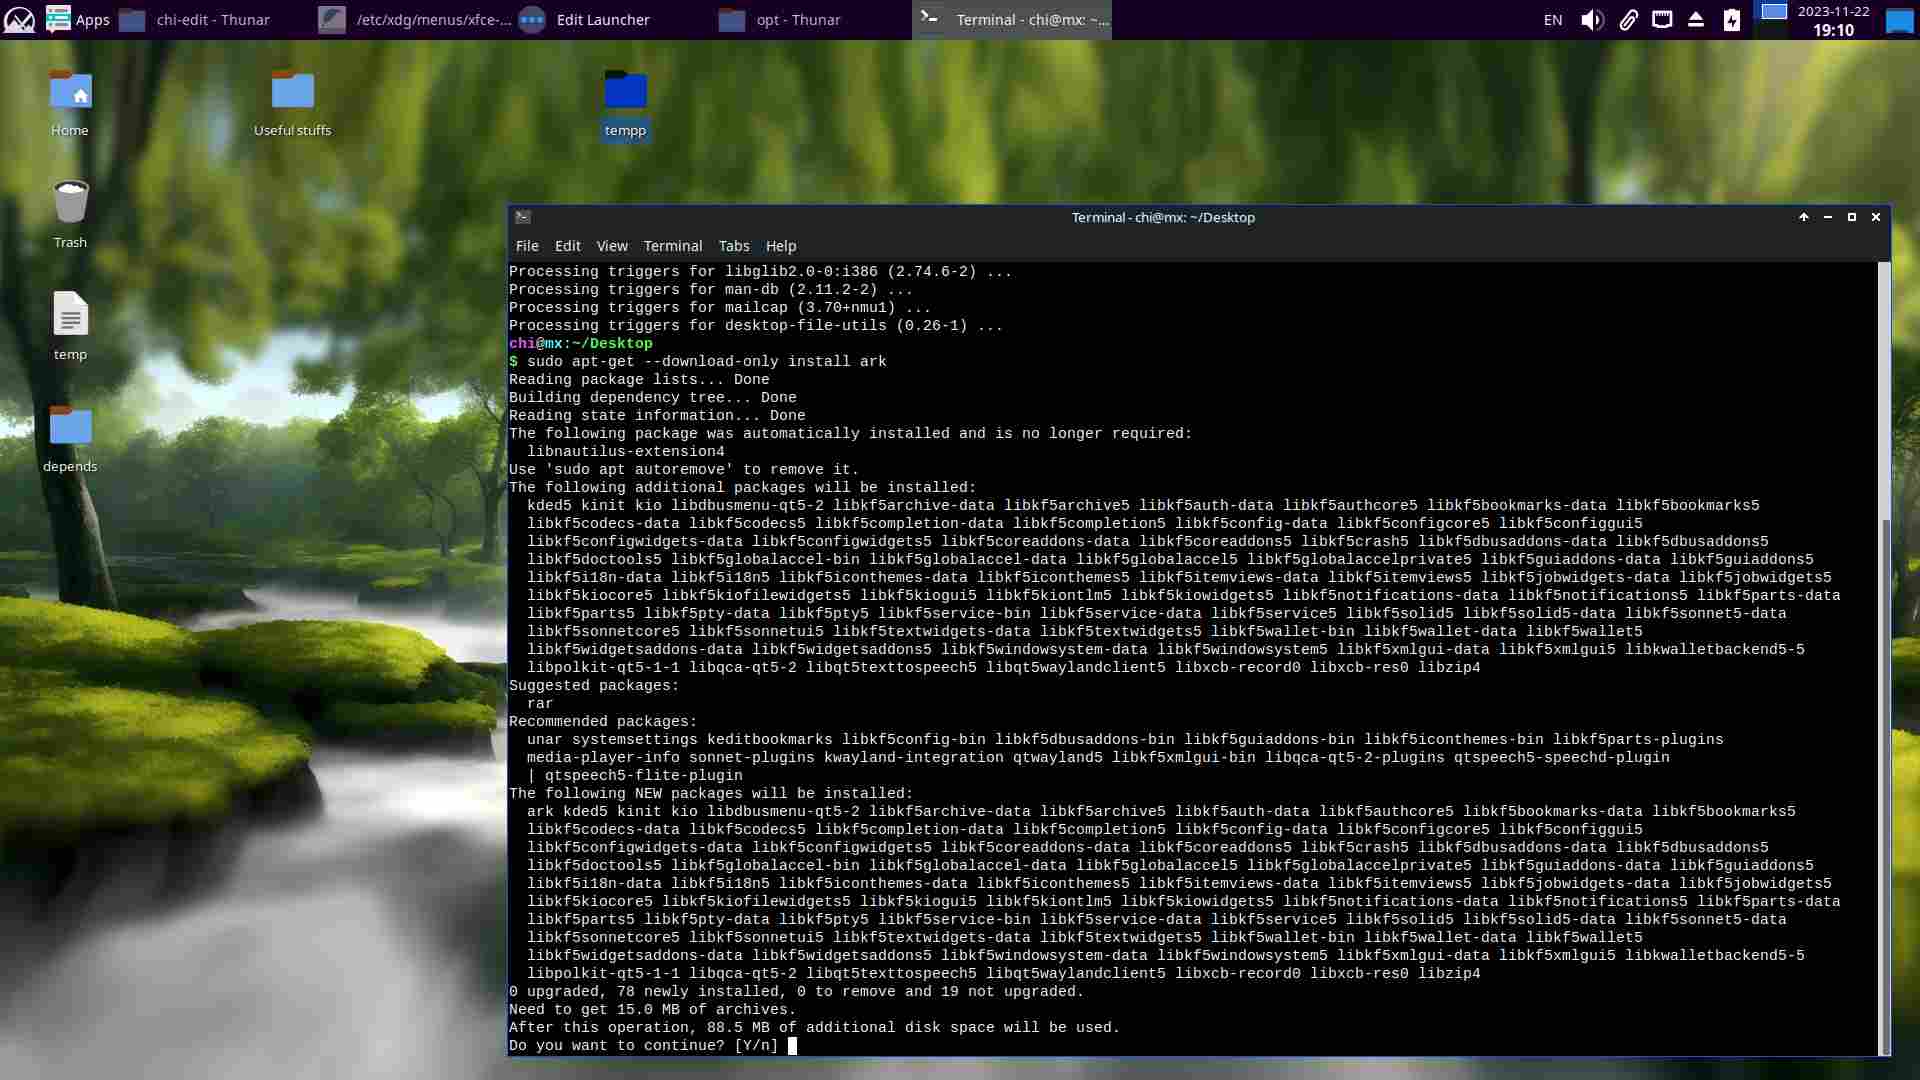Click the wired network tray icon
The width and height of the screenshot is (1920, 1080).
pyautogui.click(x=1662, y=20)
